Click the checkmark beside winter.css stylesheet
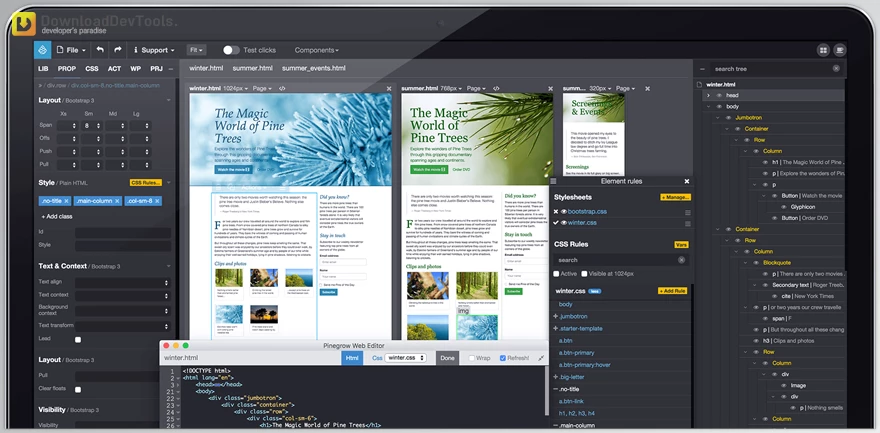Image resolution: width=880 pixels, height=433 pixels. tap(556, 223)
